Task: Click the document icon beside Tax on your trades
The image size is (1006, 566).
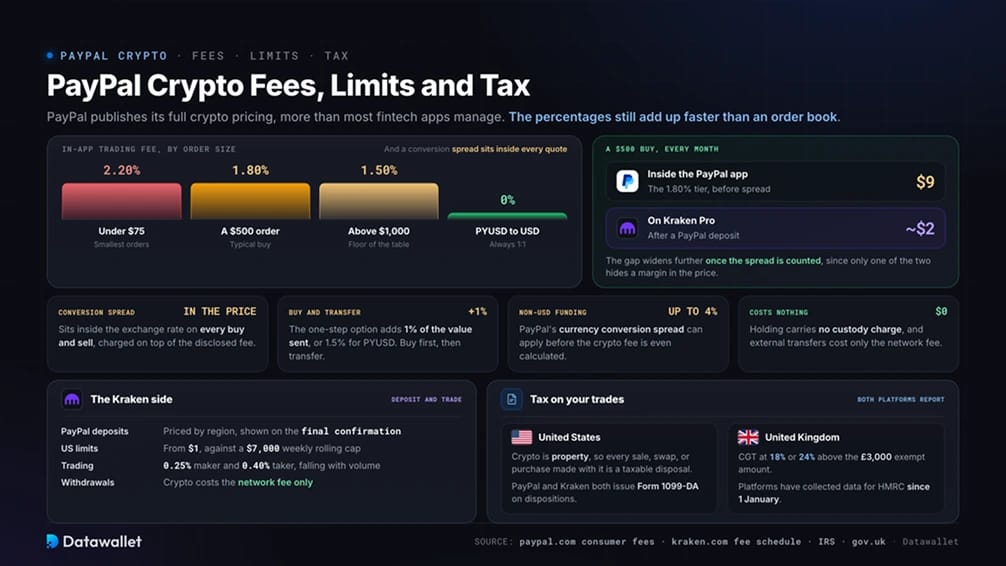Action: 511,399
